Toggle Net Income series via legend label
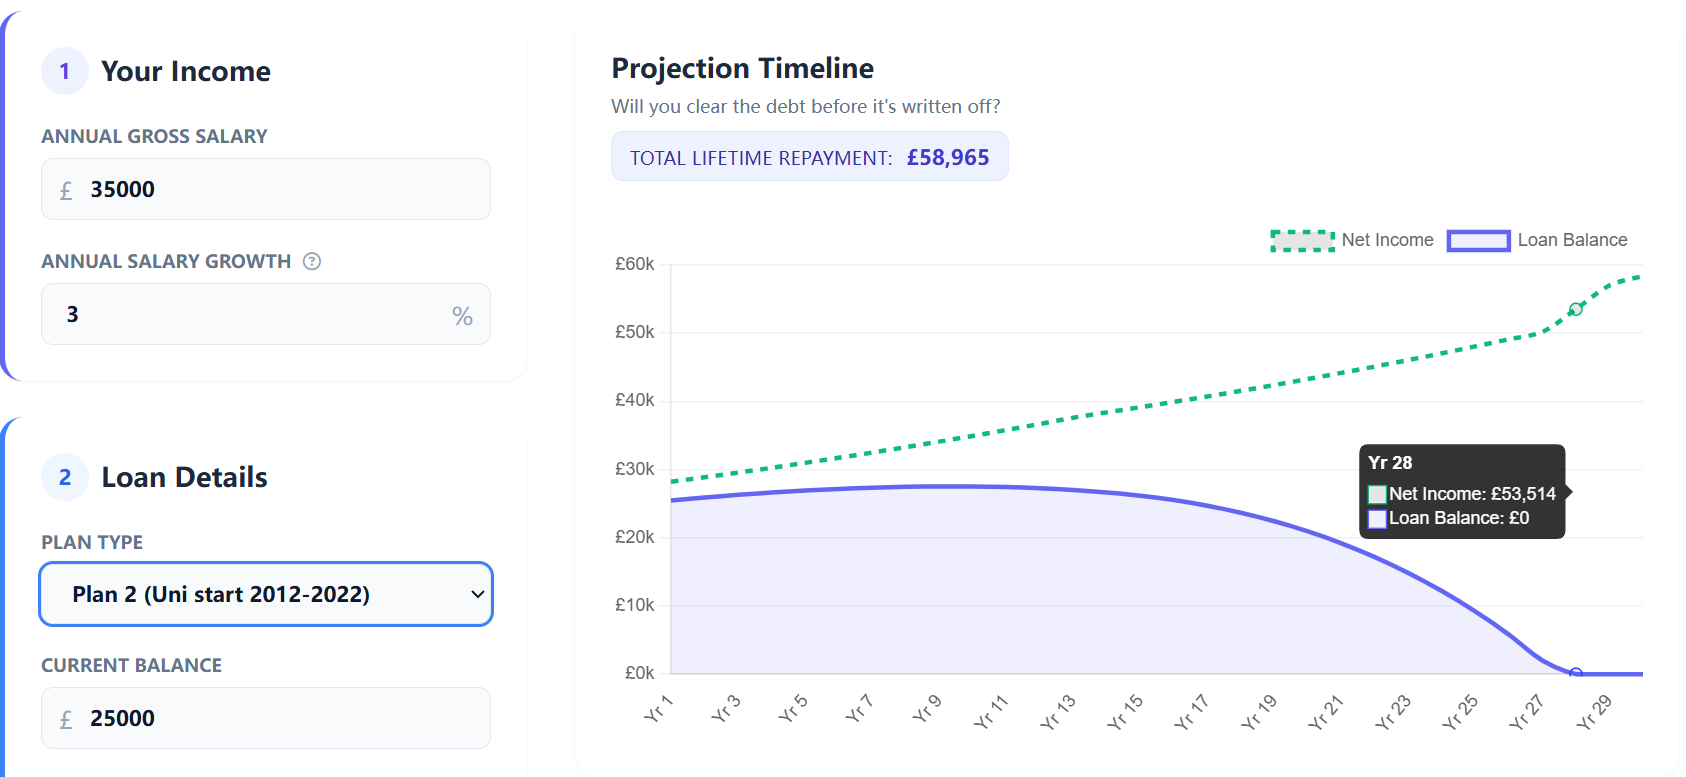 [1387, 240]
